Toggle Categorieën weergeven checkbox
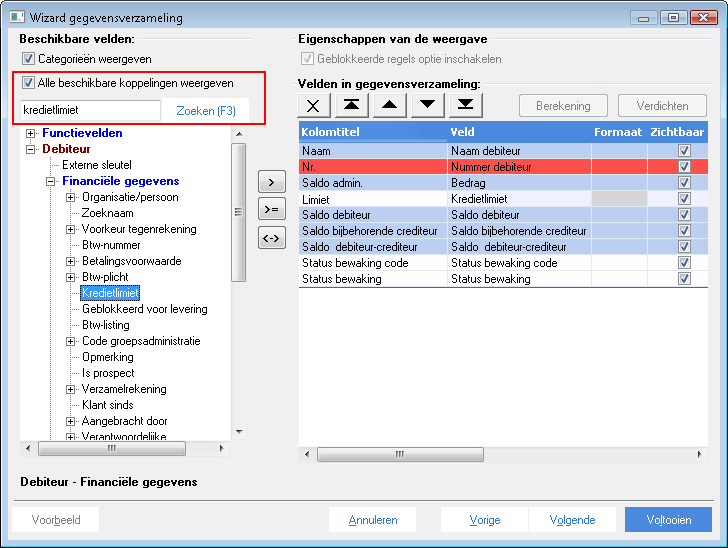Viewport: 728px width, 548px height. coord(28,59)
